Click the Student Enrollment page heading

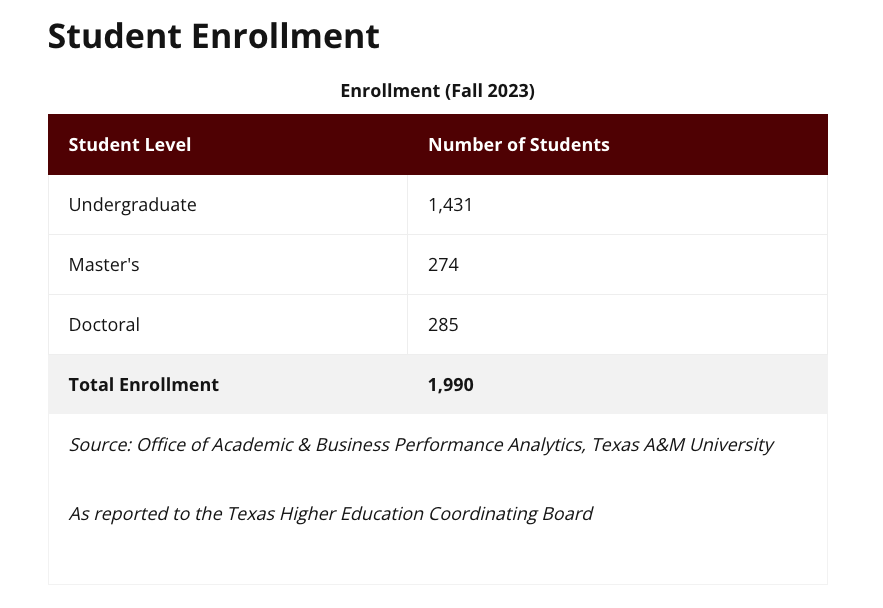[x=213, y=37]
